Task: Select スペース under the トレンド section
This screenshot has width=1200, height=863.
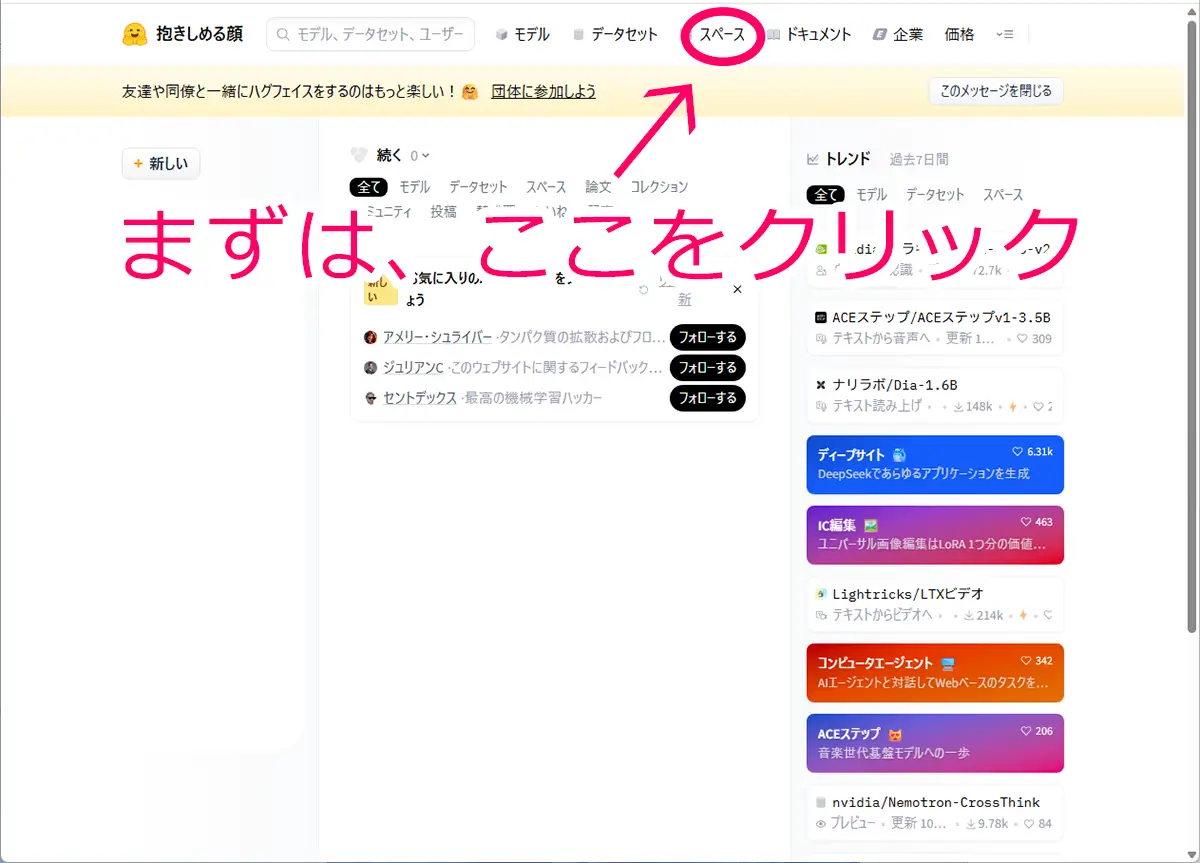Action: click(1003, 195)
